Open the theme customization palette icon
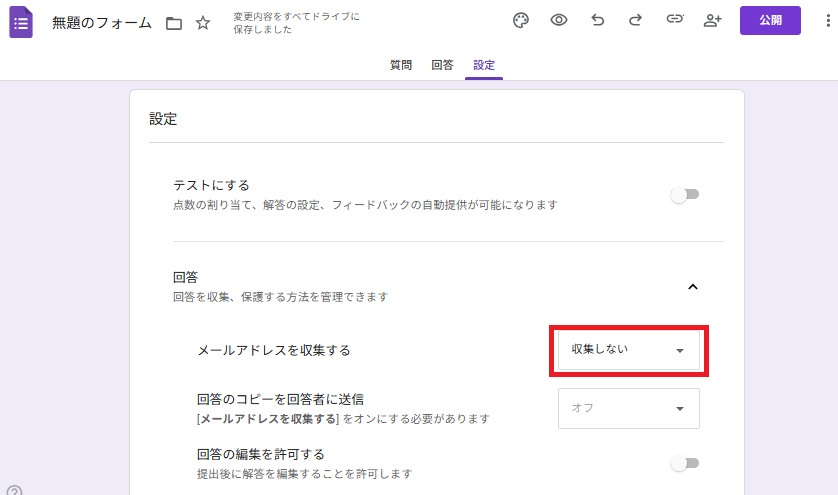The height and width of the screenshot is (495, 838). [x=521, y=20]
